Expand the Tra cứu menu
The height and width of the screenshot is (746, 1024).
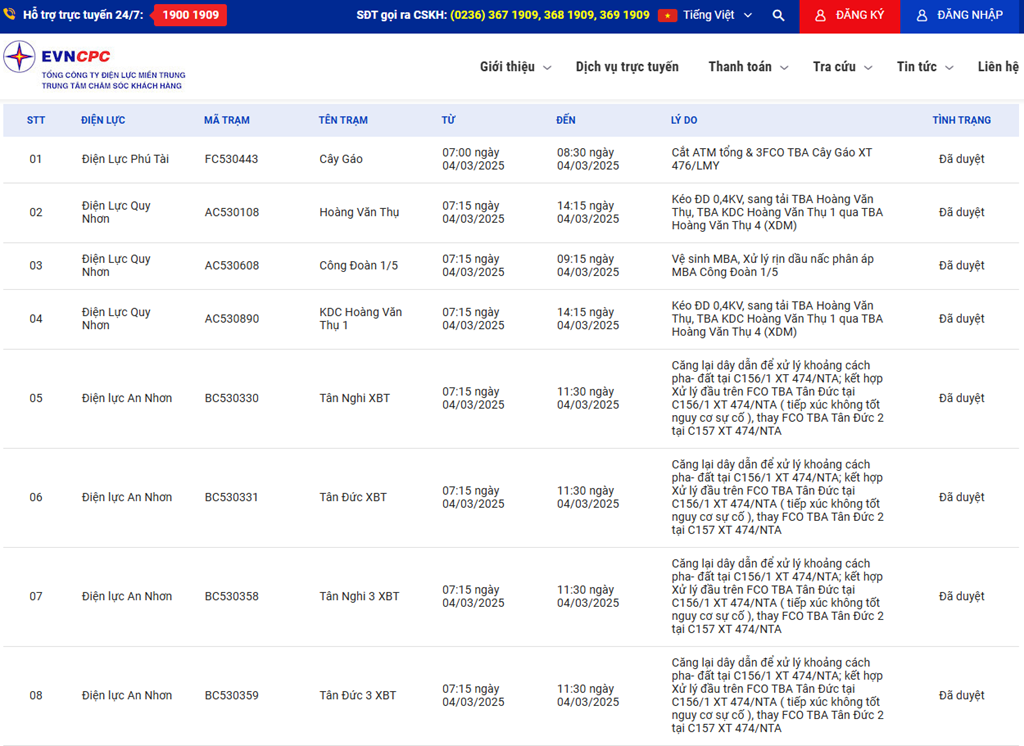(x=842, y=67)
